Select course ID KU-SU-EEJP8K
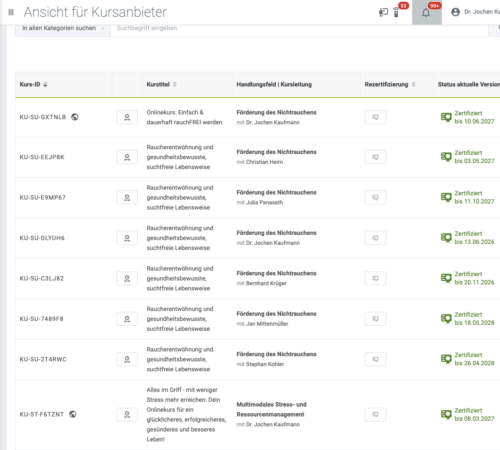Viewport: 500px width, 450px height. pos(42,157)
